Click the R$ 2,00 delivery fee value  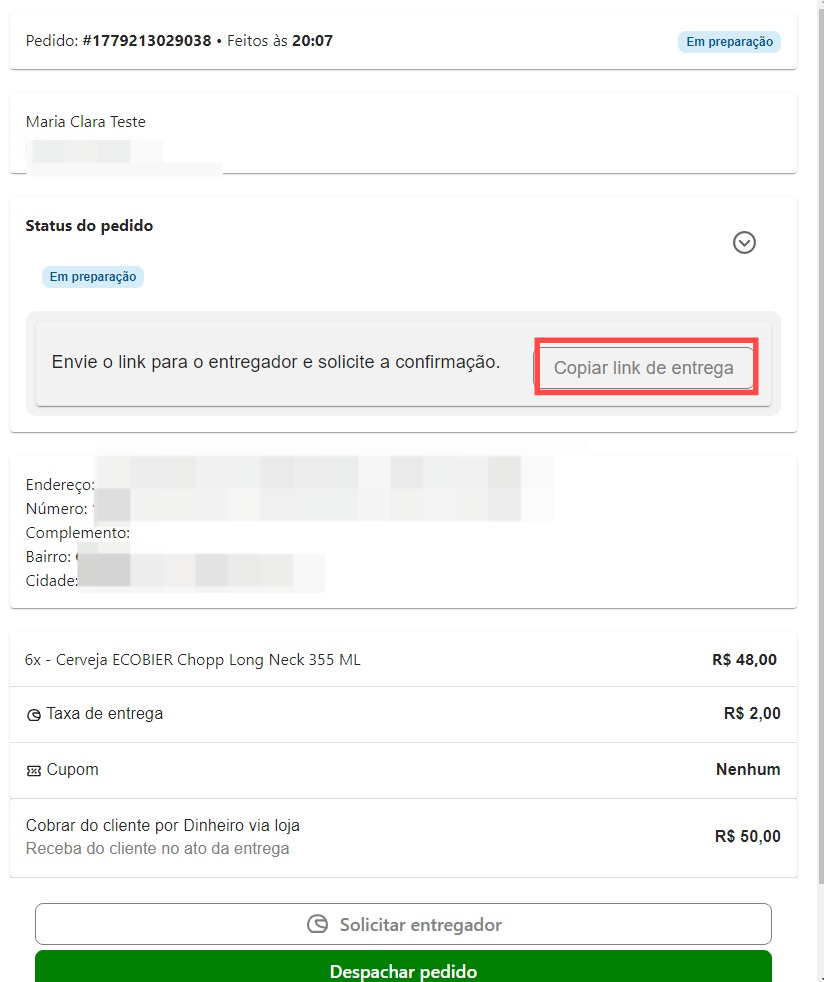751,713
